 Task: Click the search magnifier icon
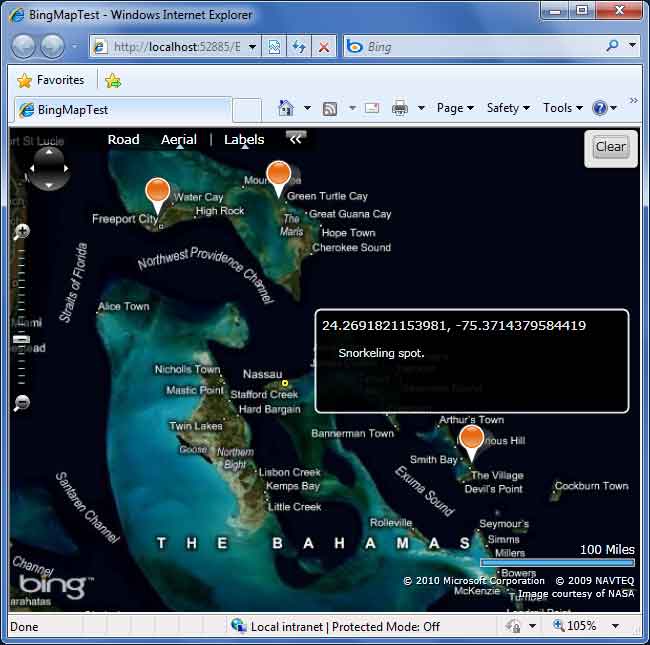(612, 46)
